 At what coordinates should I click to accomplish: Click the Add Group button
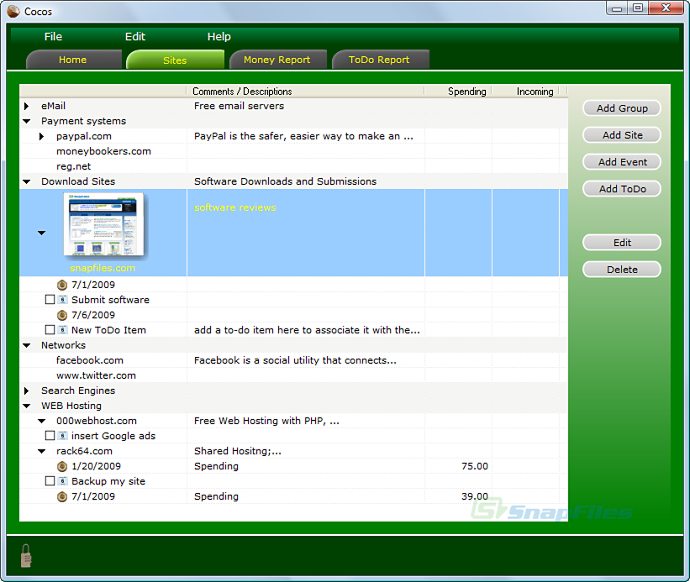click(622, 108)
